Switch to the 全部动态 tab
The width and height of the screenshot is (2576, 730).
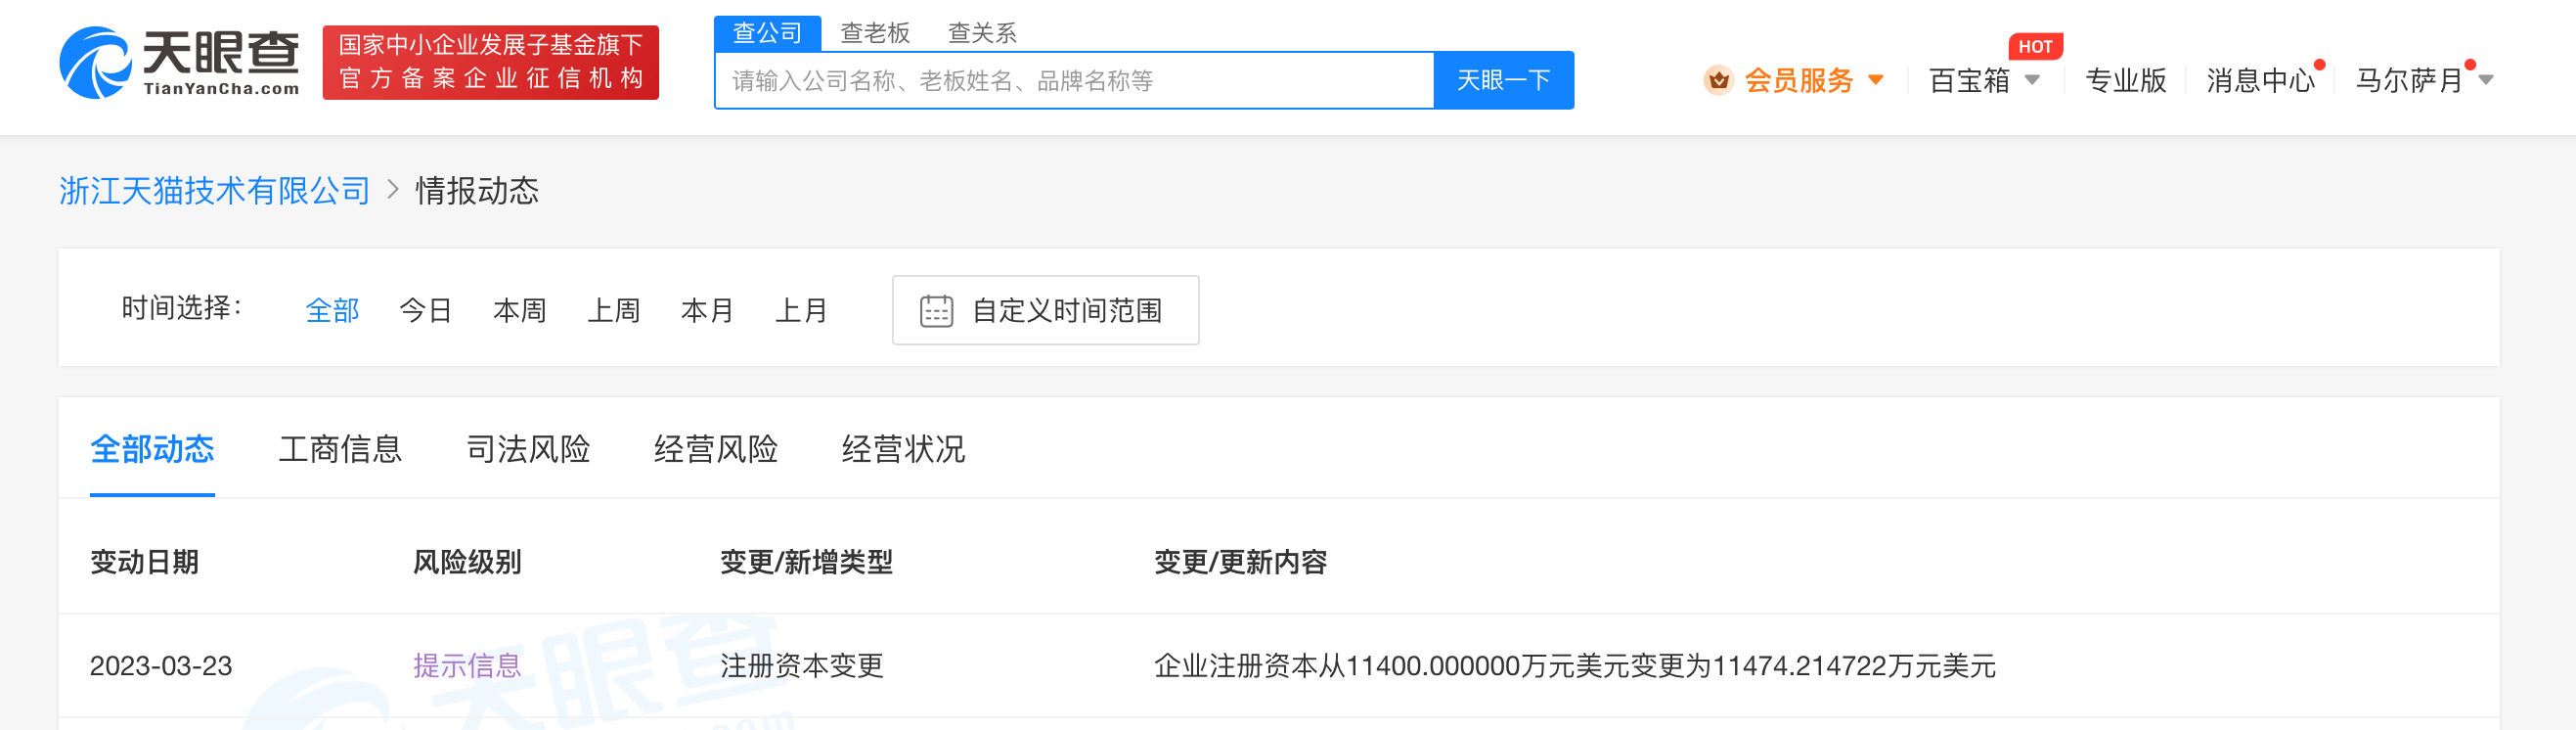pos(152,449)
